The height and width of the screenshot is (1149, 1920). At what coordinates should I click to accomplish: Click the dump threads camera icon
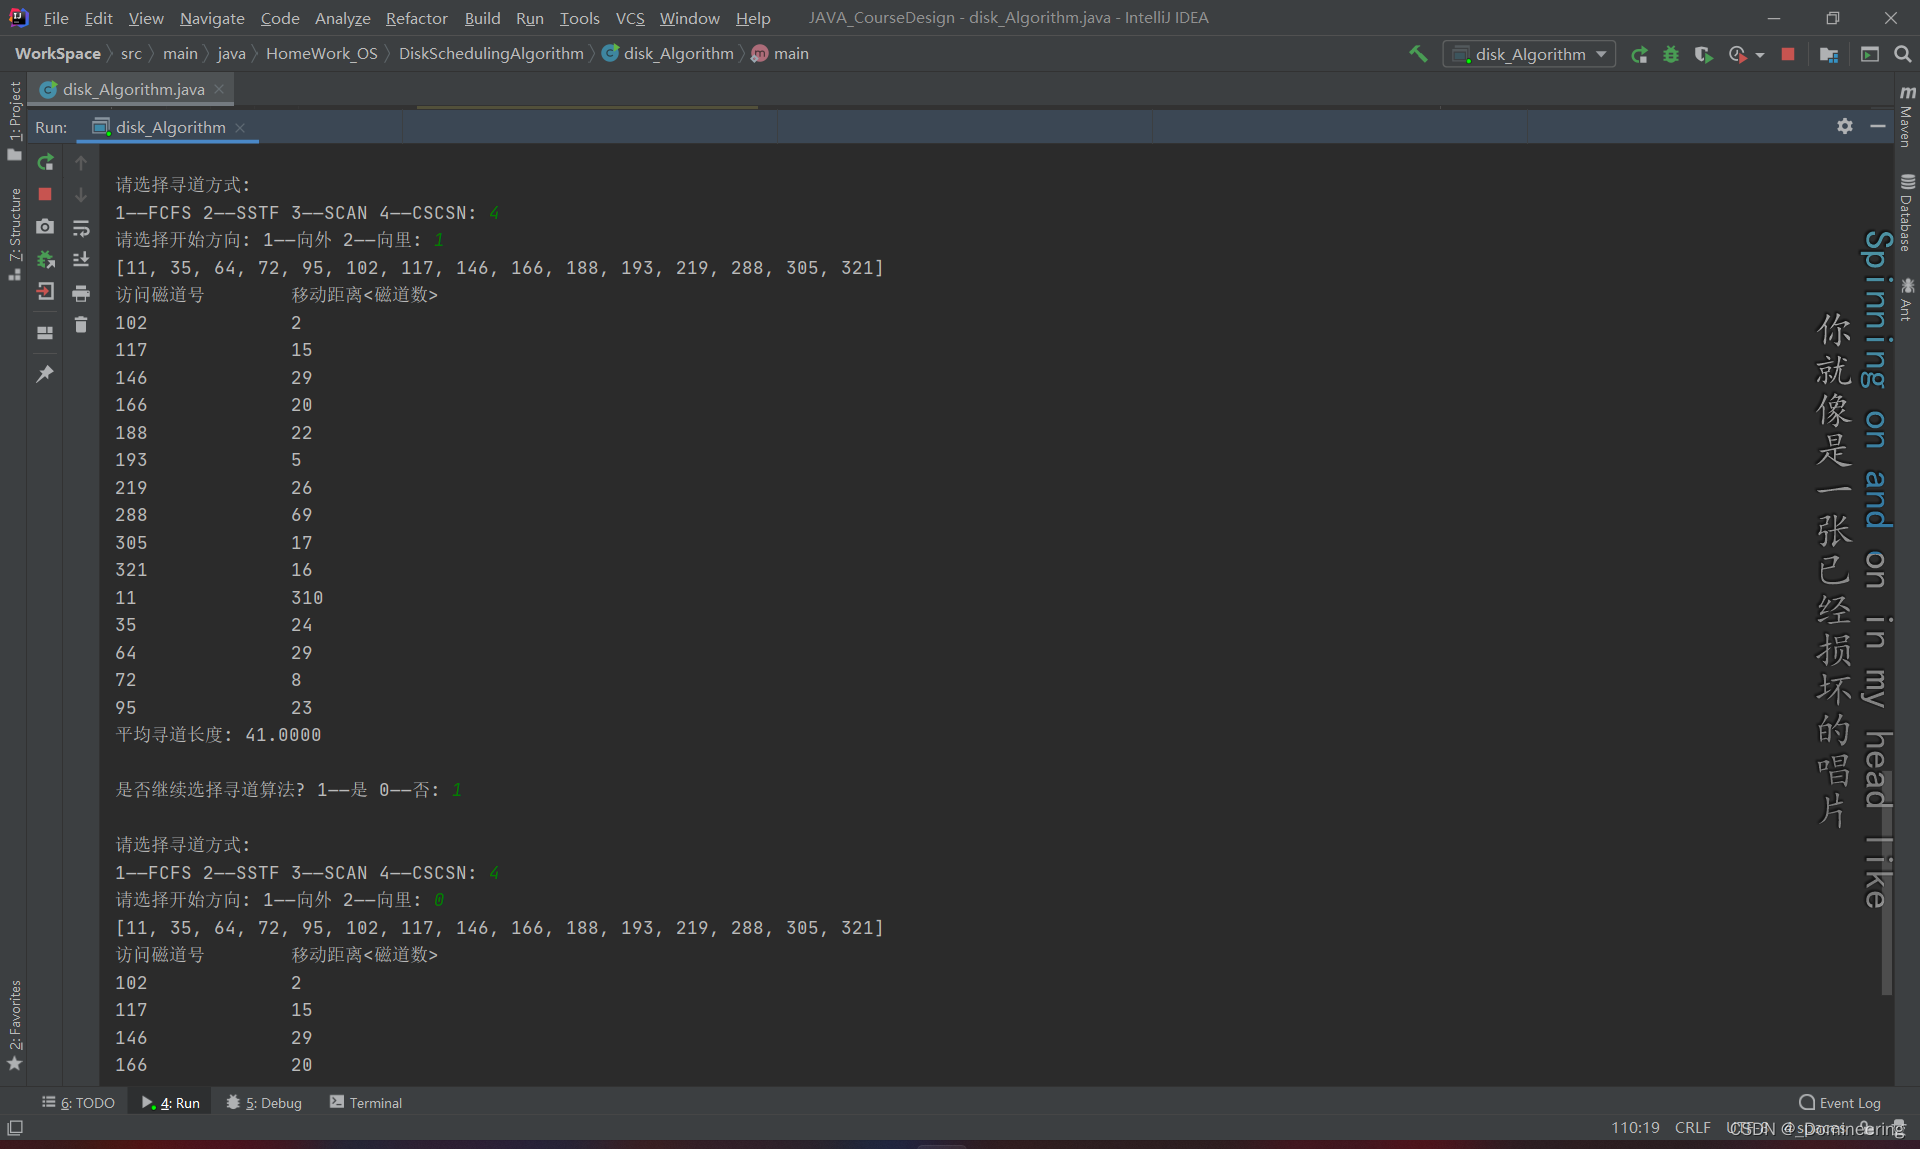[45, 227]
